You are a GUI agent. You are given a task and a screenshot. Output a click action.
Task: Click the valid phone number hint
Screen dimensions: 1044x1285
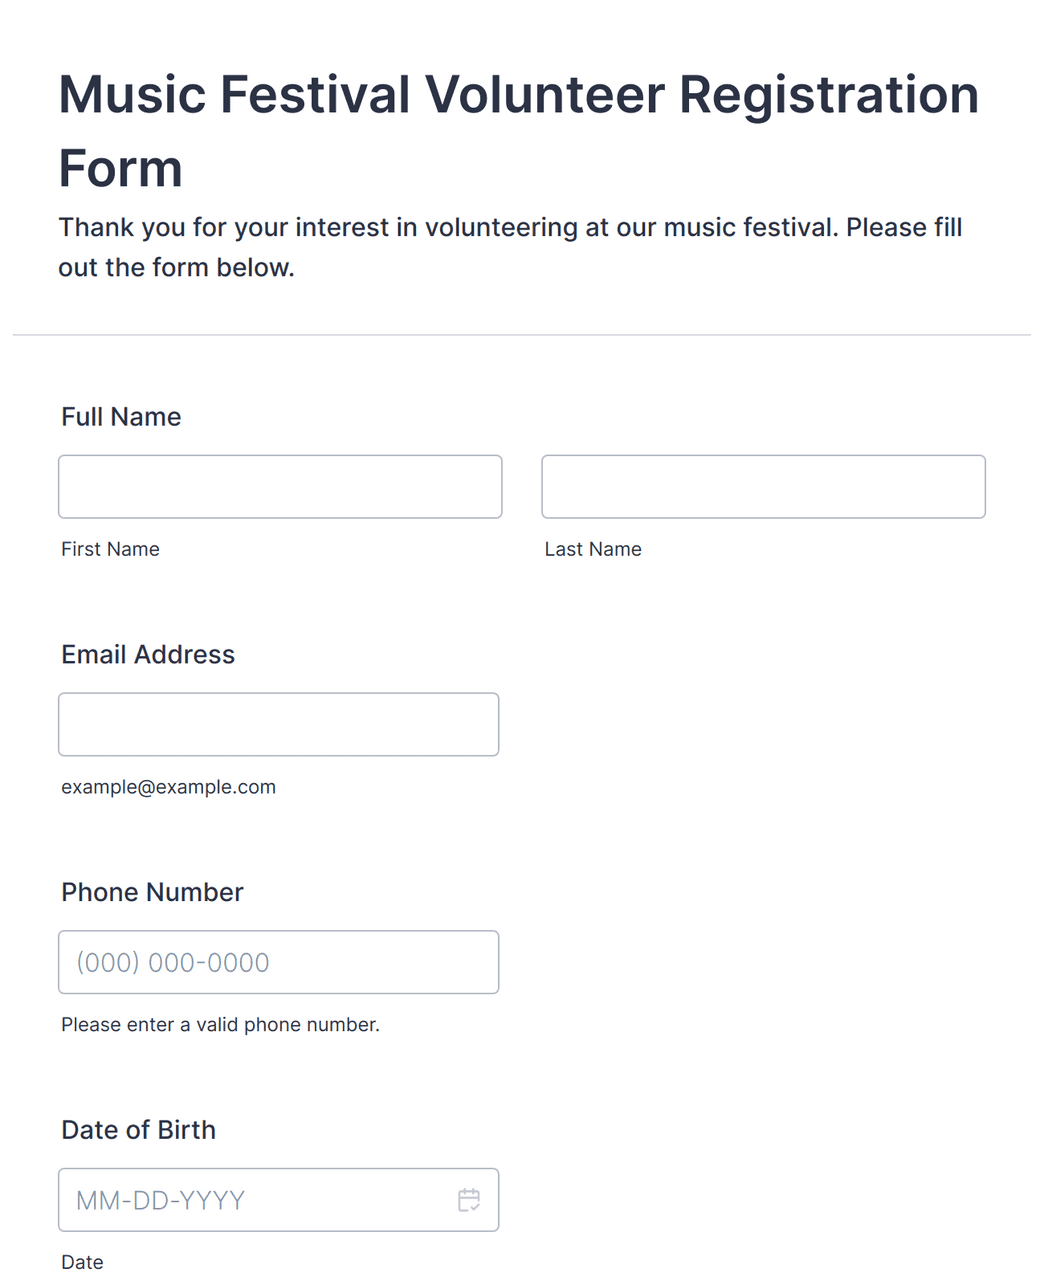[220, 1025]
